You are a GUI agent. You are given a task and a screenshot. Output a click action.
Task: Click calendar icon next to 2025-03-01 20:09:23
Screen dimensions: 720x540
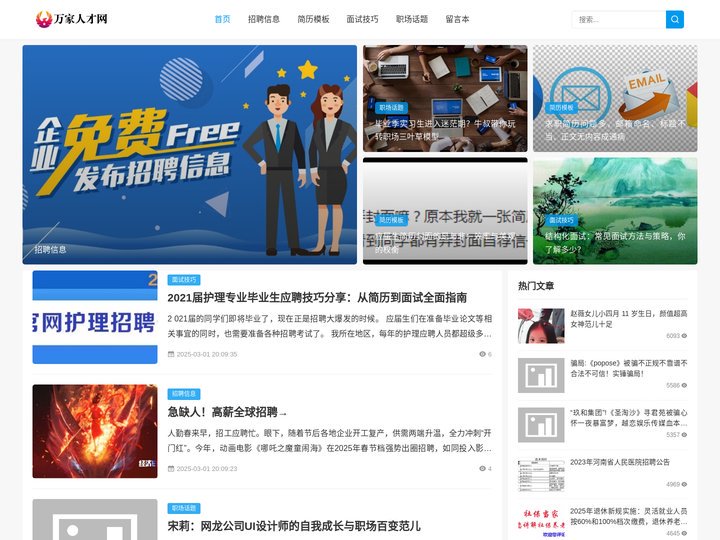click(171, 468)
